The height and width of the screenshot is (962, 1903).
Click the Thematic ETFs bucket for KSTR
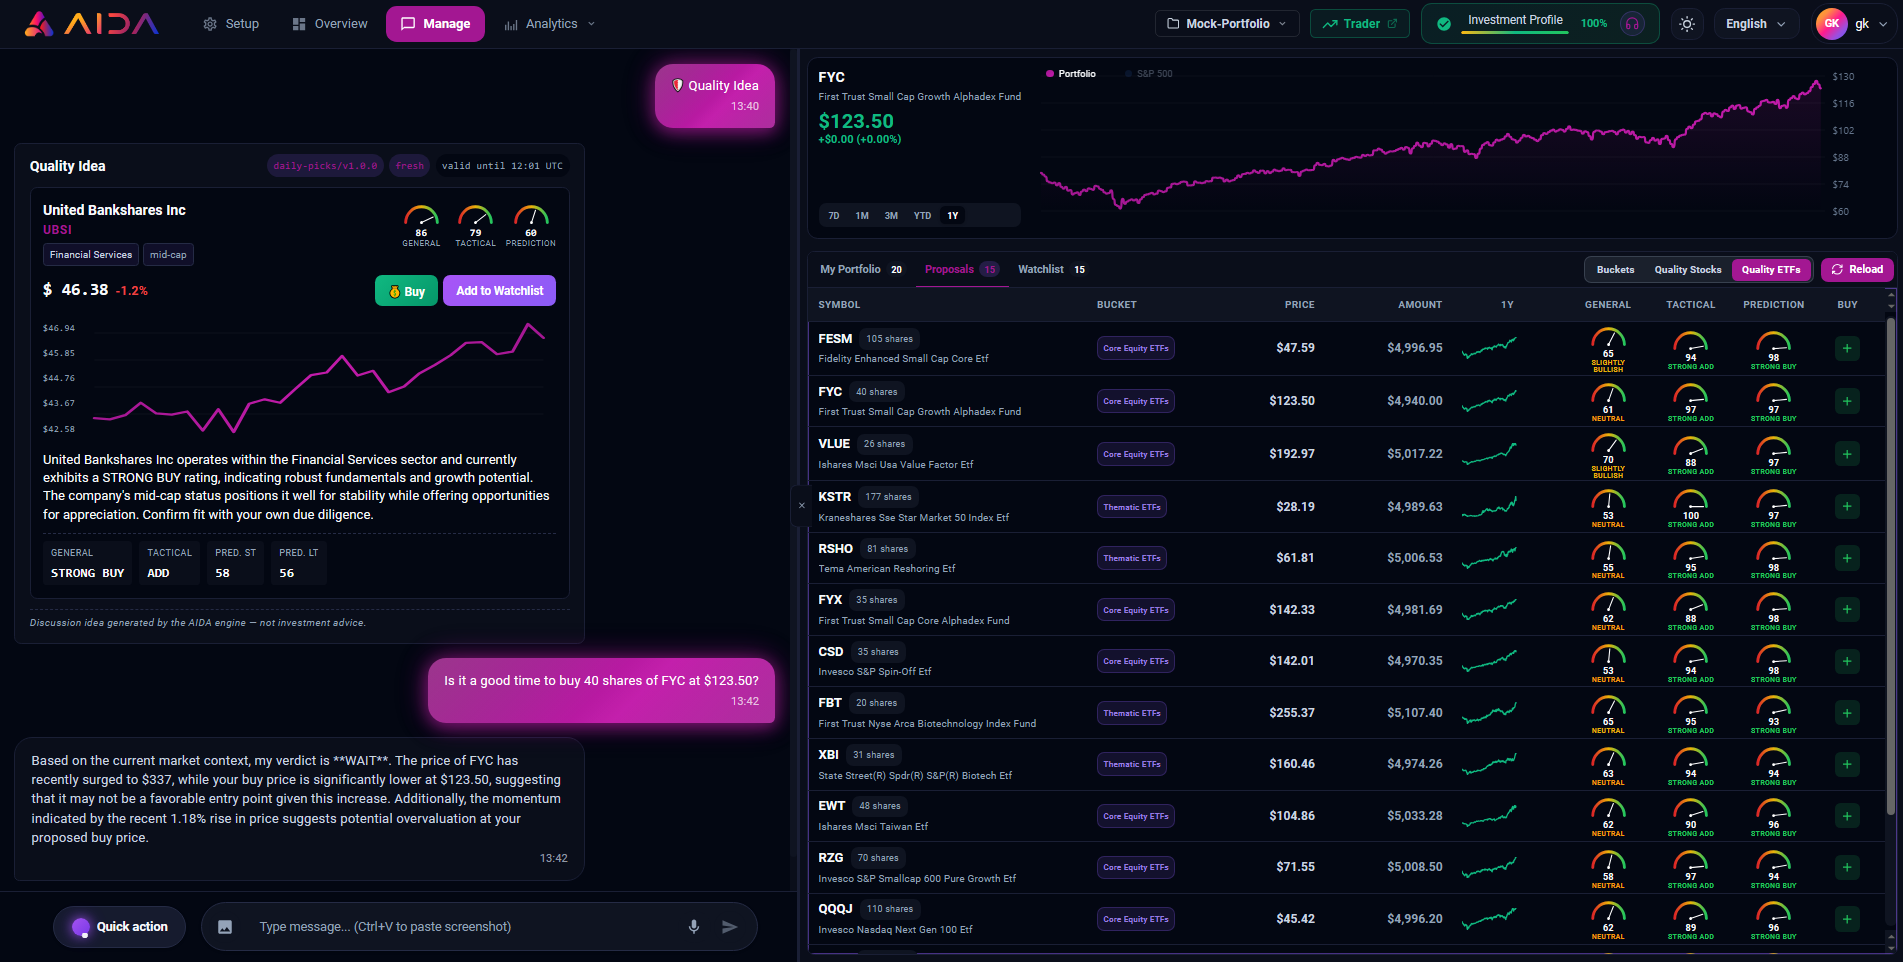[1131, 507]
